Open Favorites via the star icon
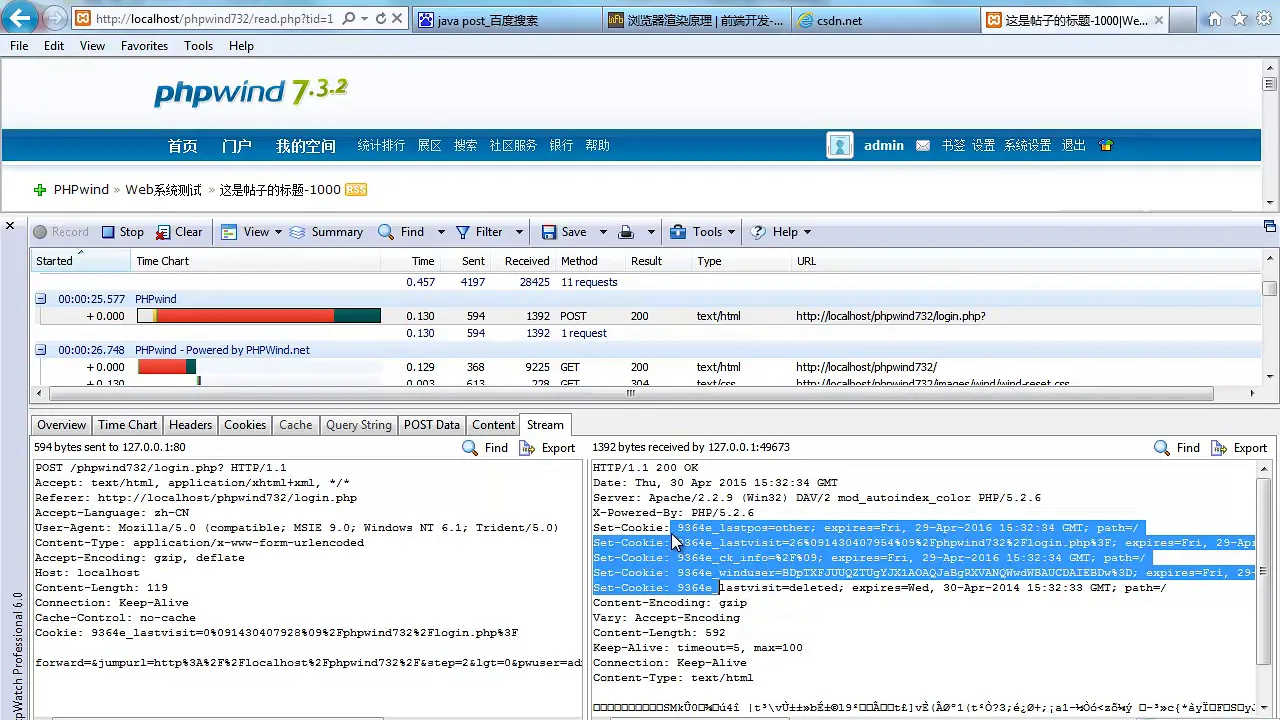 tap(1239, 19)
